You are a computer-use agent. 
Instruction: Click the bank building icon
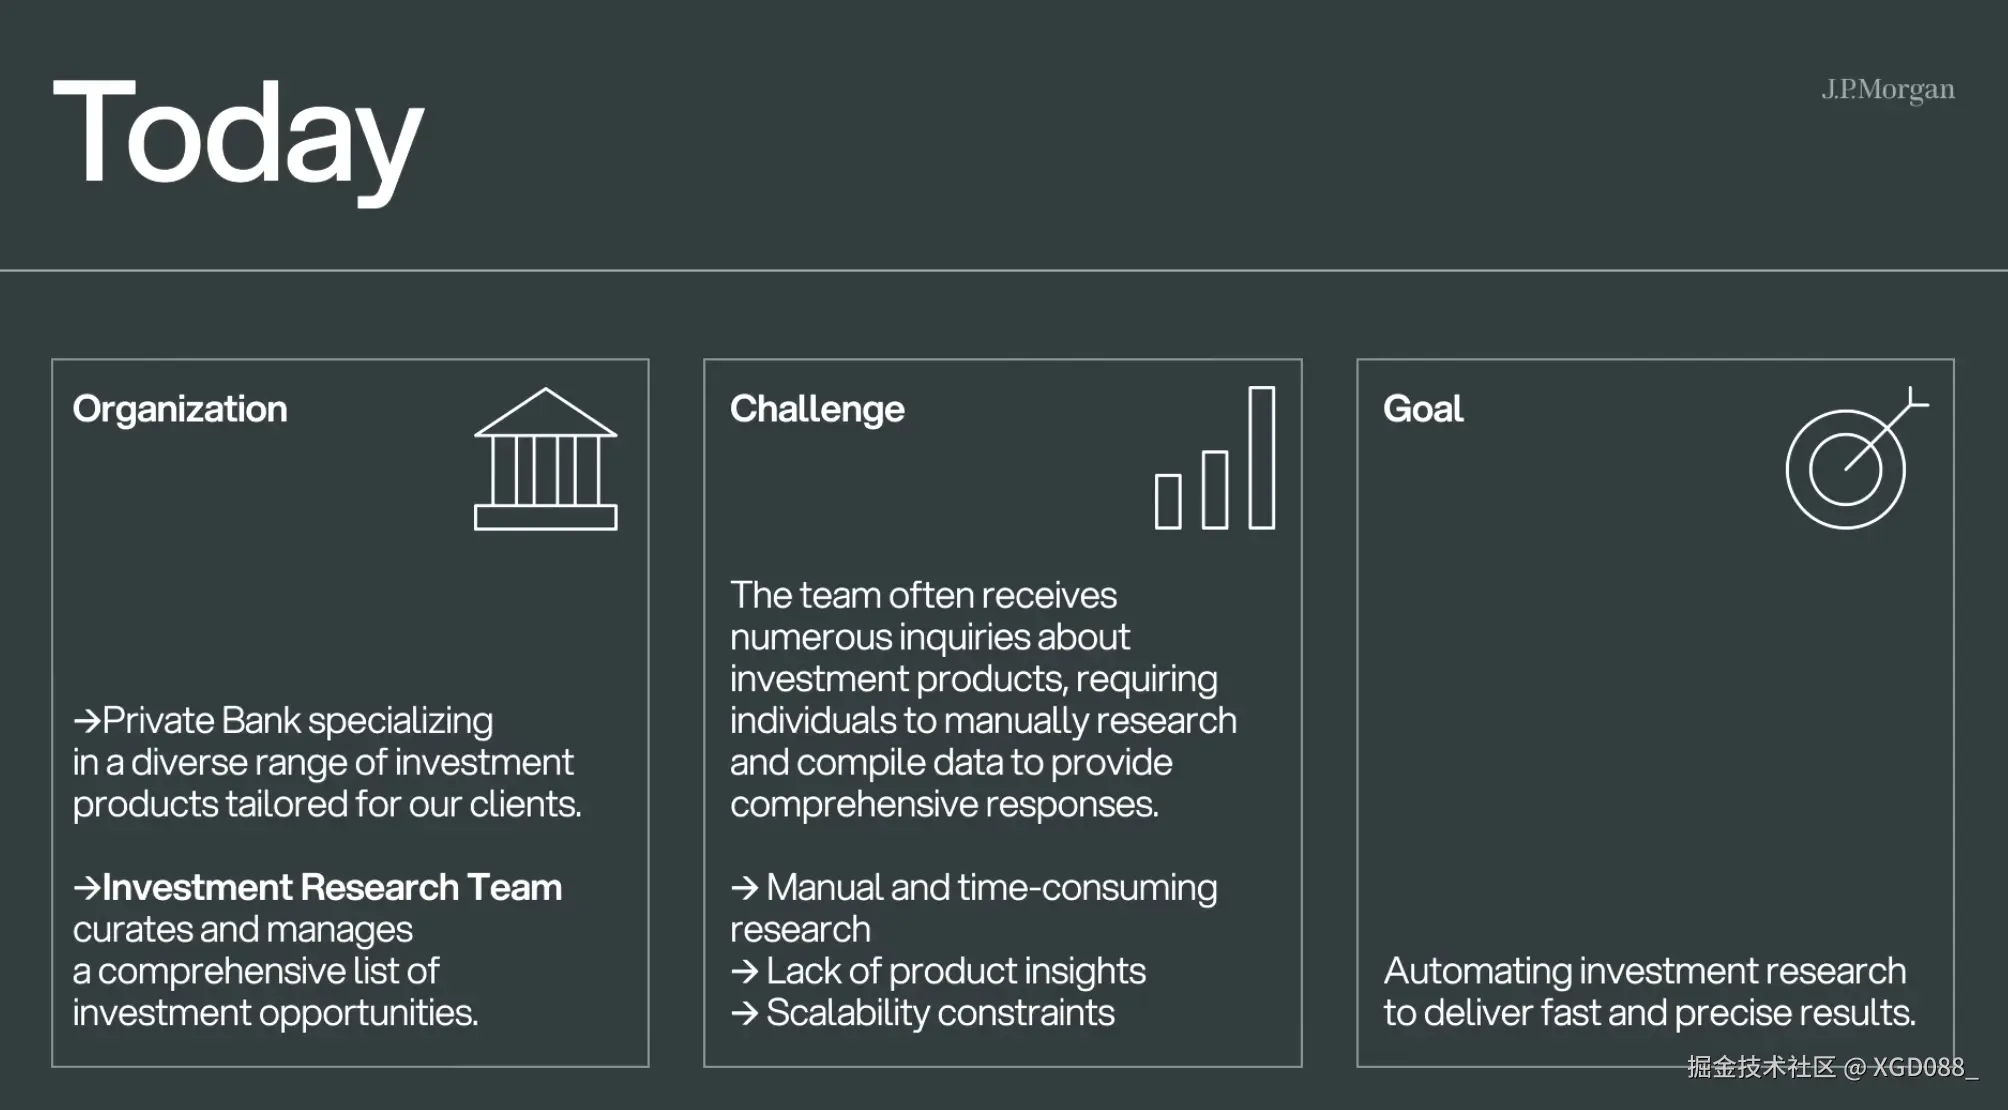545,459
